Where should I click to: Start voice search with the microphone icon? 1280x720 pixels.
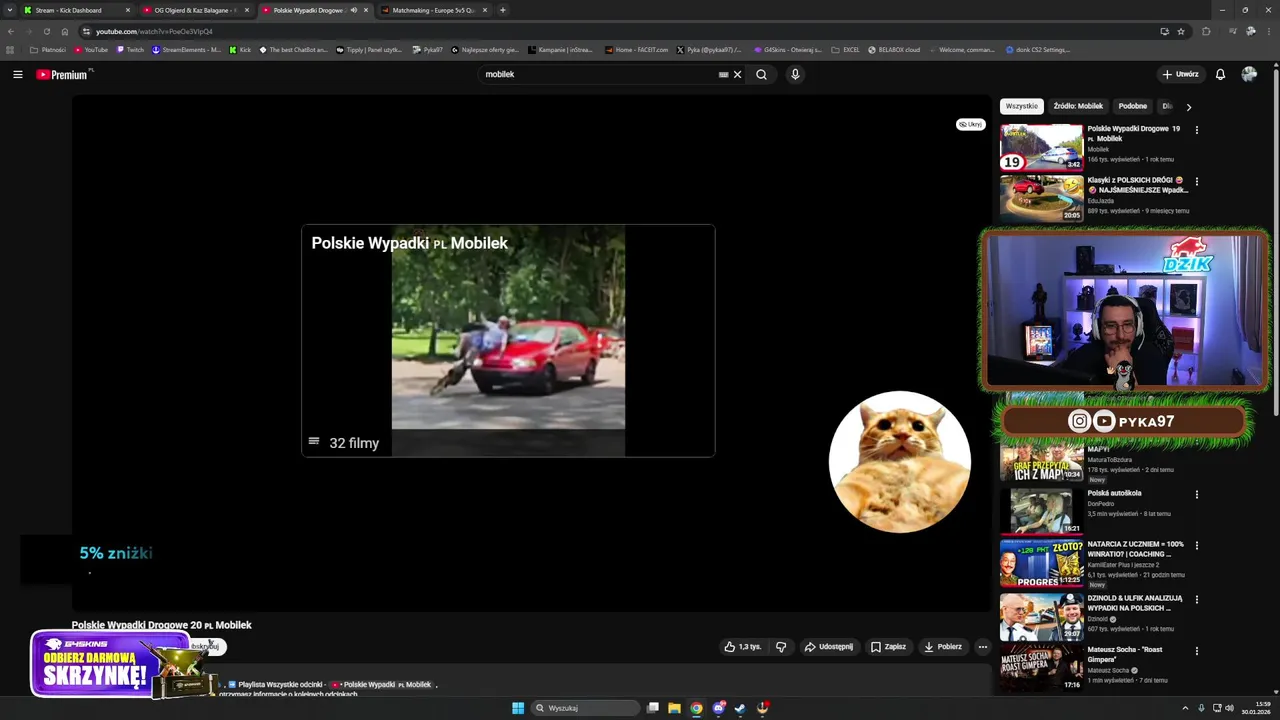click(x=795, y=74)
